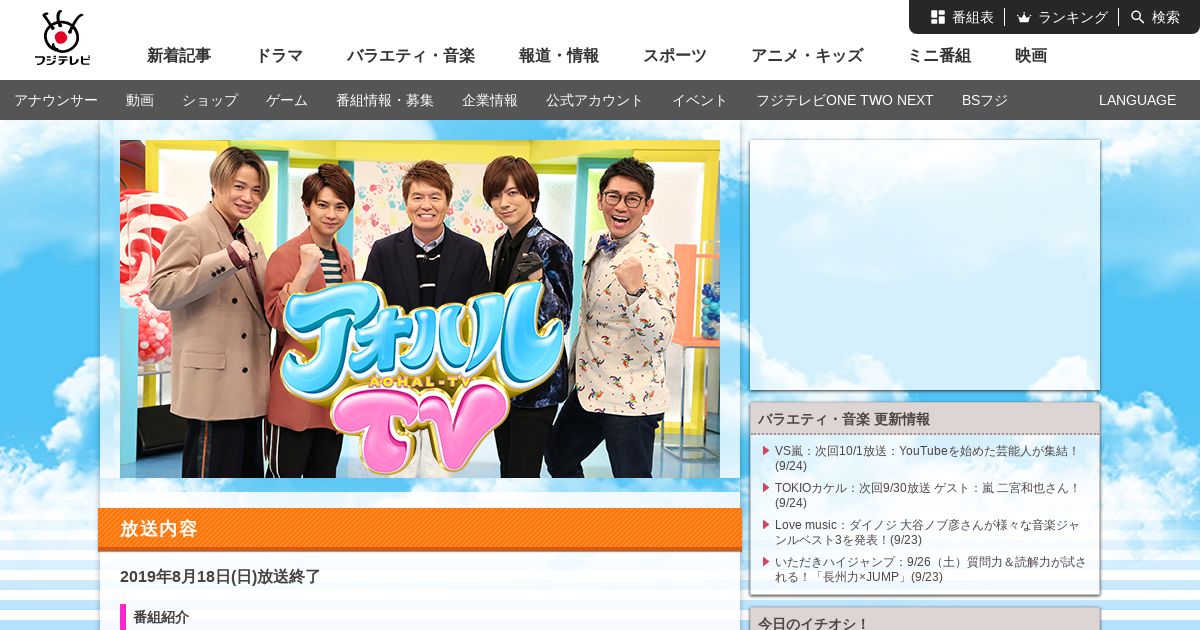Click the 番組紹介 subheading

point(161,617)
